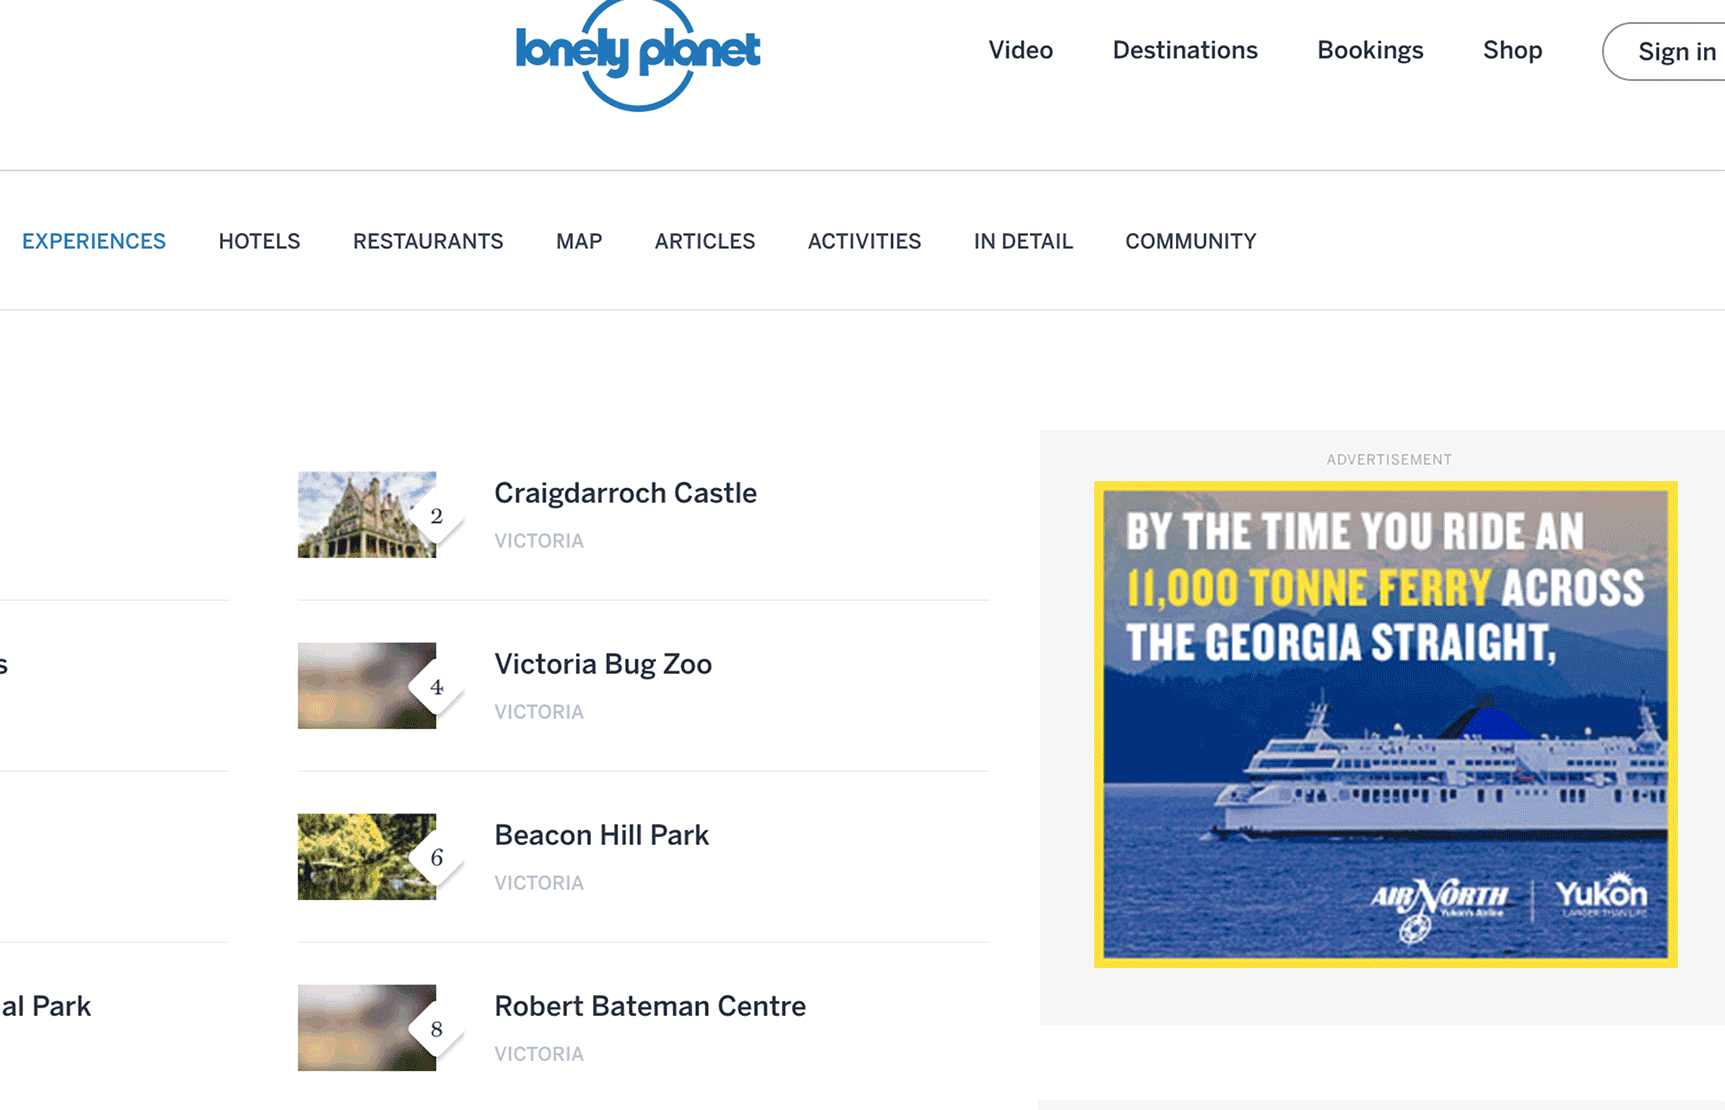Open the Video page
The image size is (1725, 1110).
click(x=1020, y=50)
